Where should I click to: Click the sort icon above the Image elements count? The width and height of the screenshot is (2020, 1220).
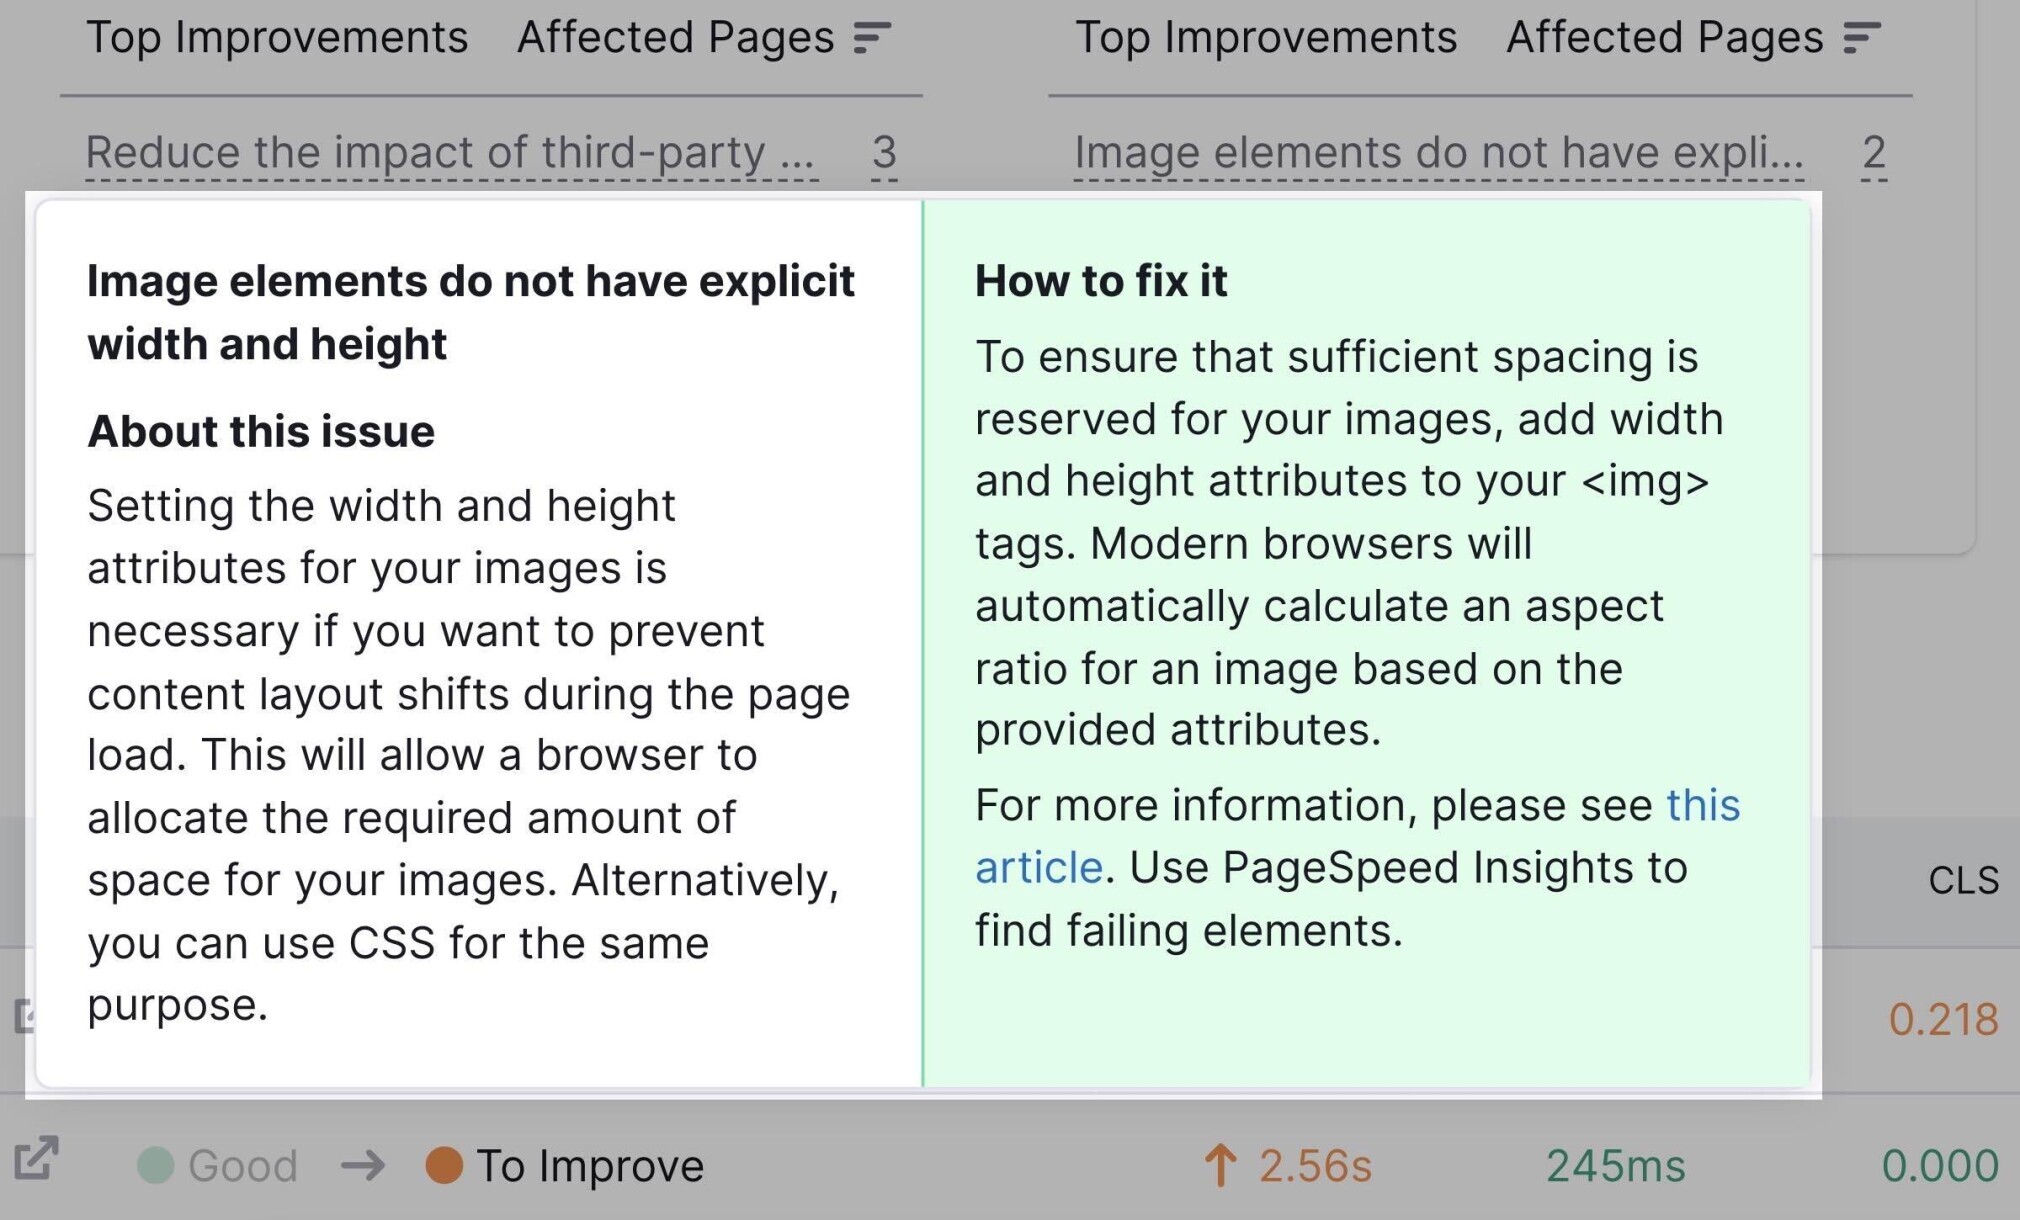(1862, 38)
